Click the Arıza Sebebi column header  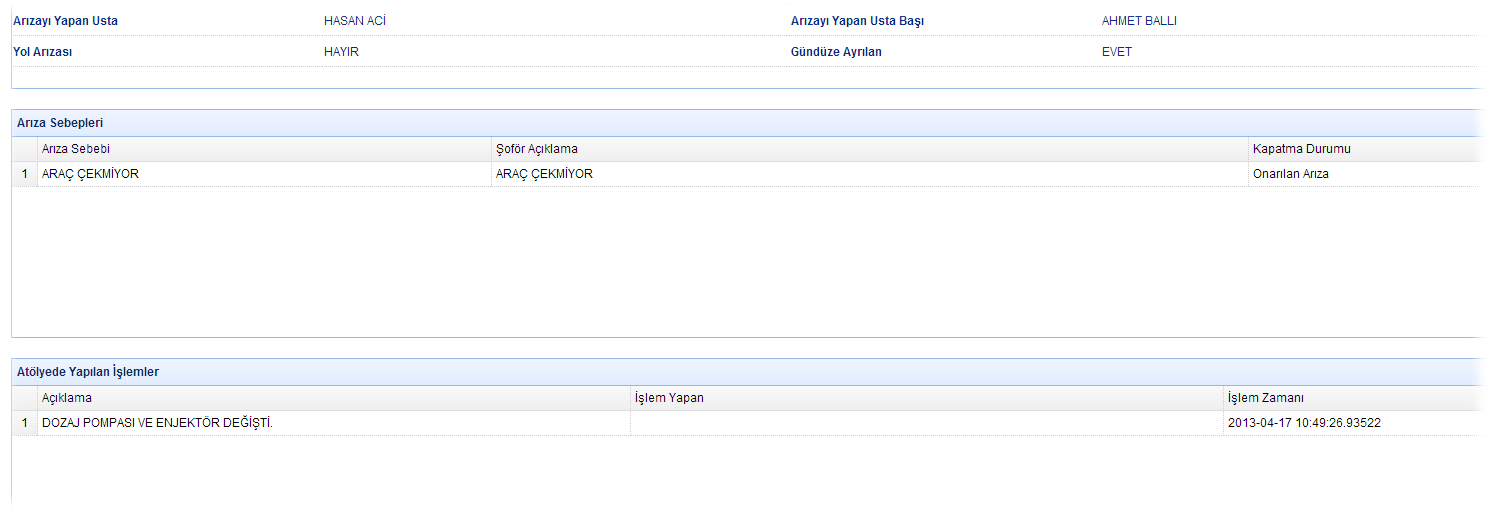76,149
